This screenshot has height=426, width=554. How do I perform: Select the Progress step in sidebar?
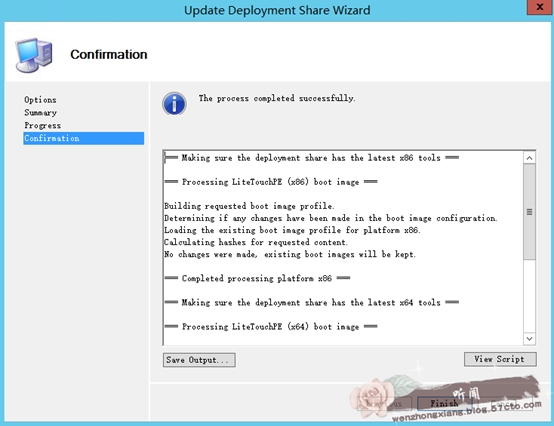[x=42, y=125]
